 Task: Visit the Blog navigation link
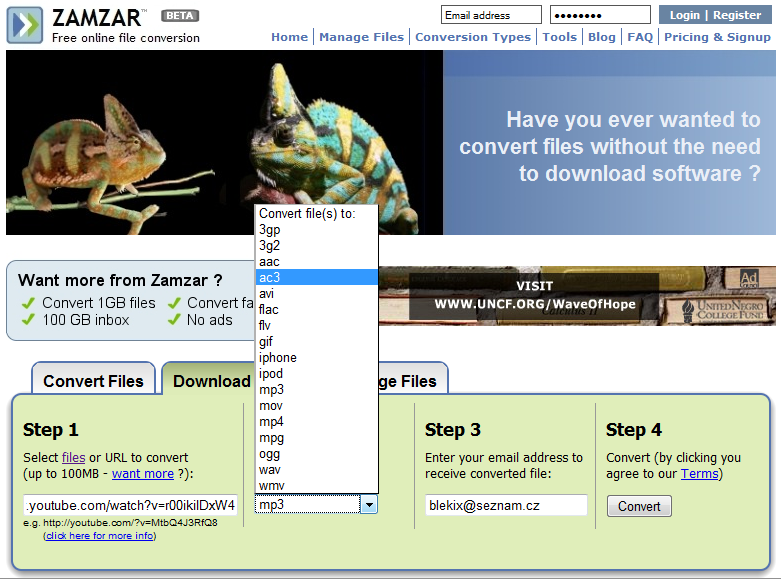point(602,37)
